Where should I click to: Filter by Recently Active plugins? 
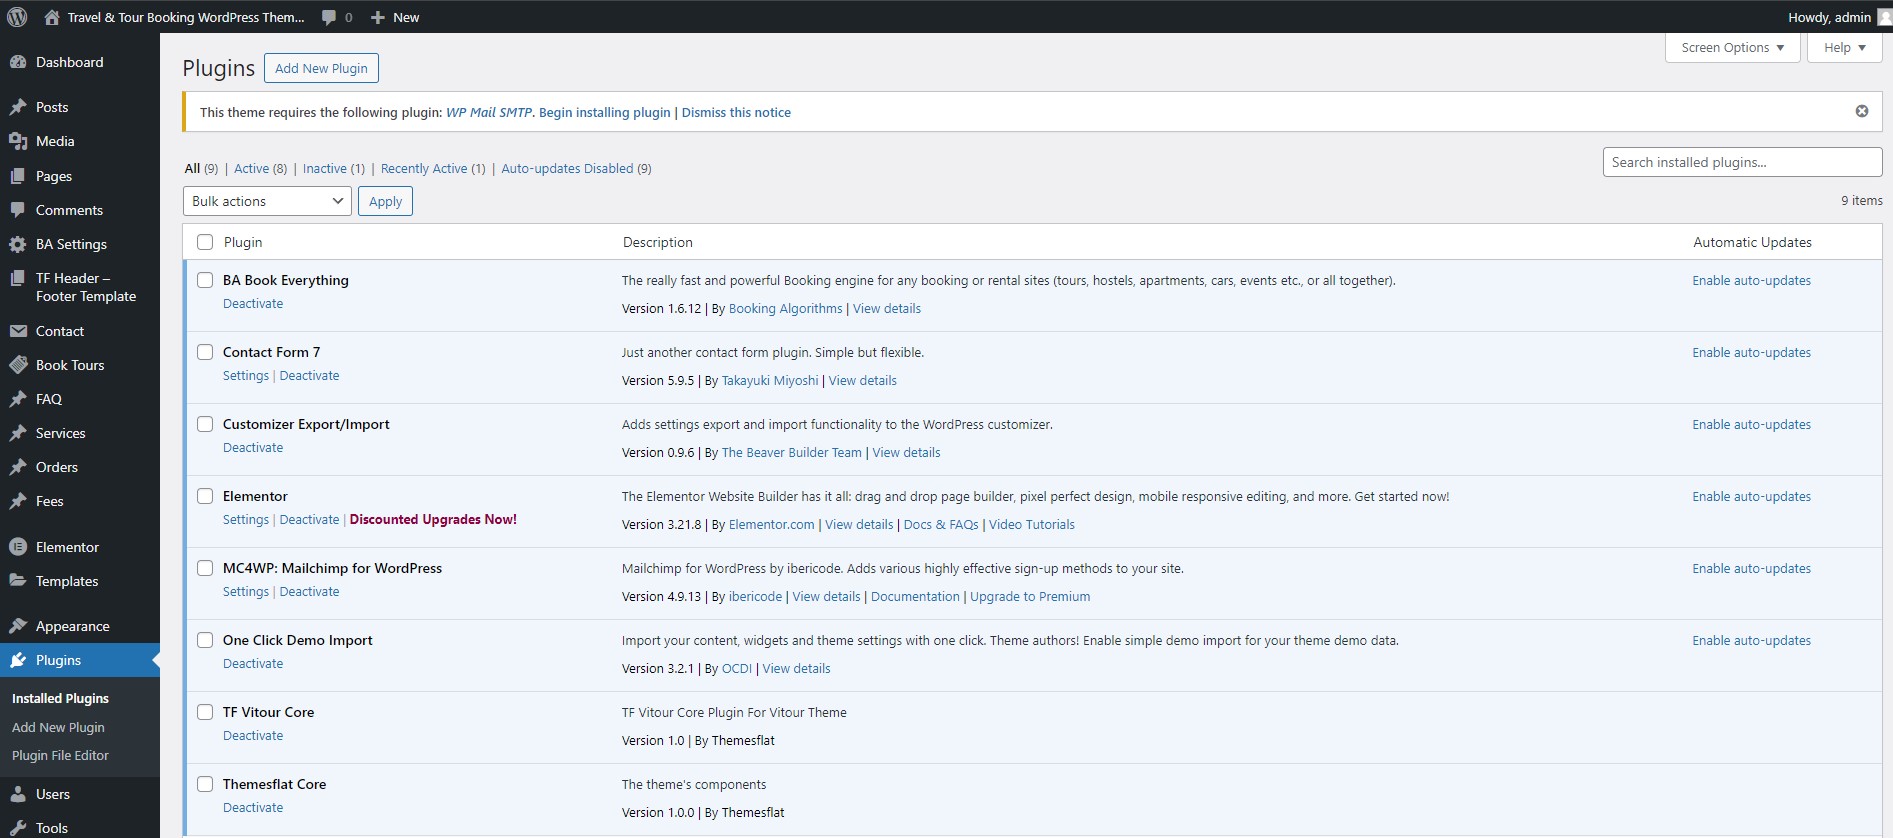[x=433, y=168]
